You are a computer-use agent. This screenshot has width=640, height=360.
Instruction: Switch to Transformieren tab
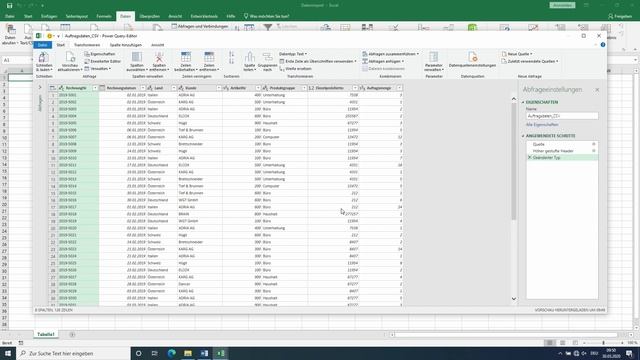click(x=87, y=45)
